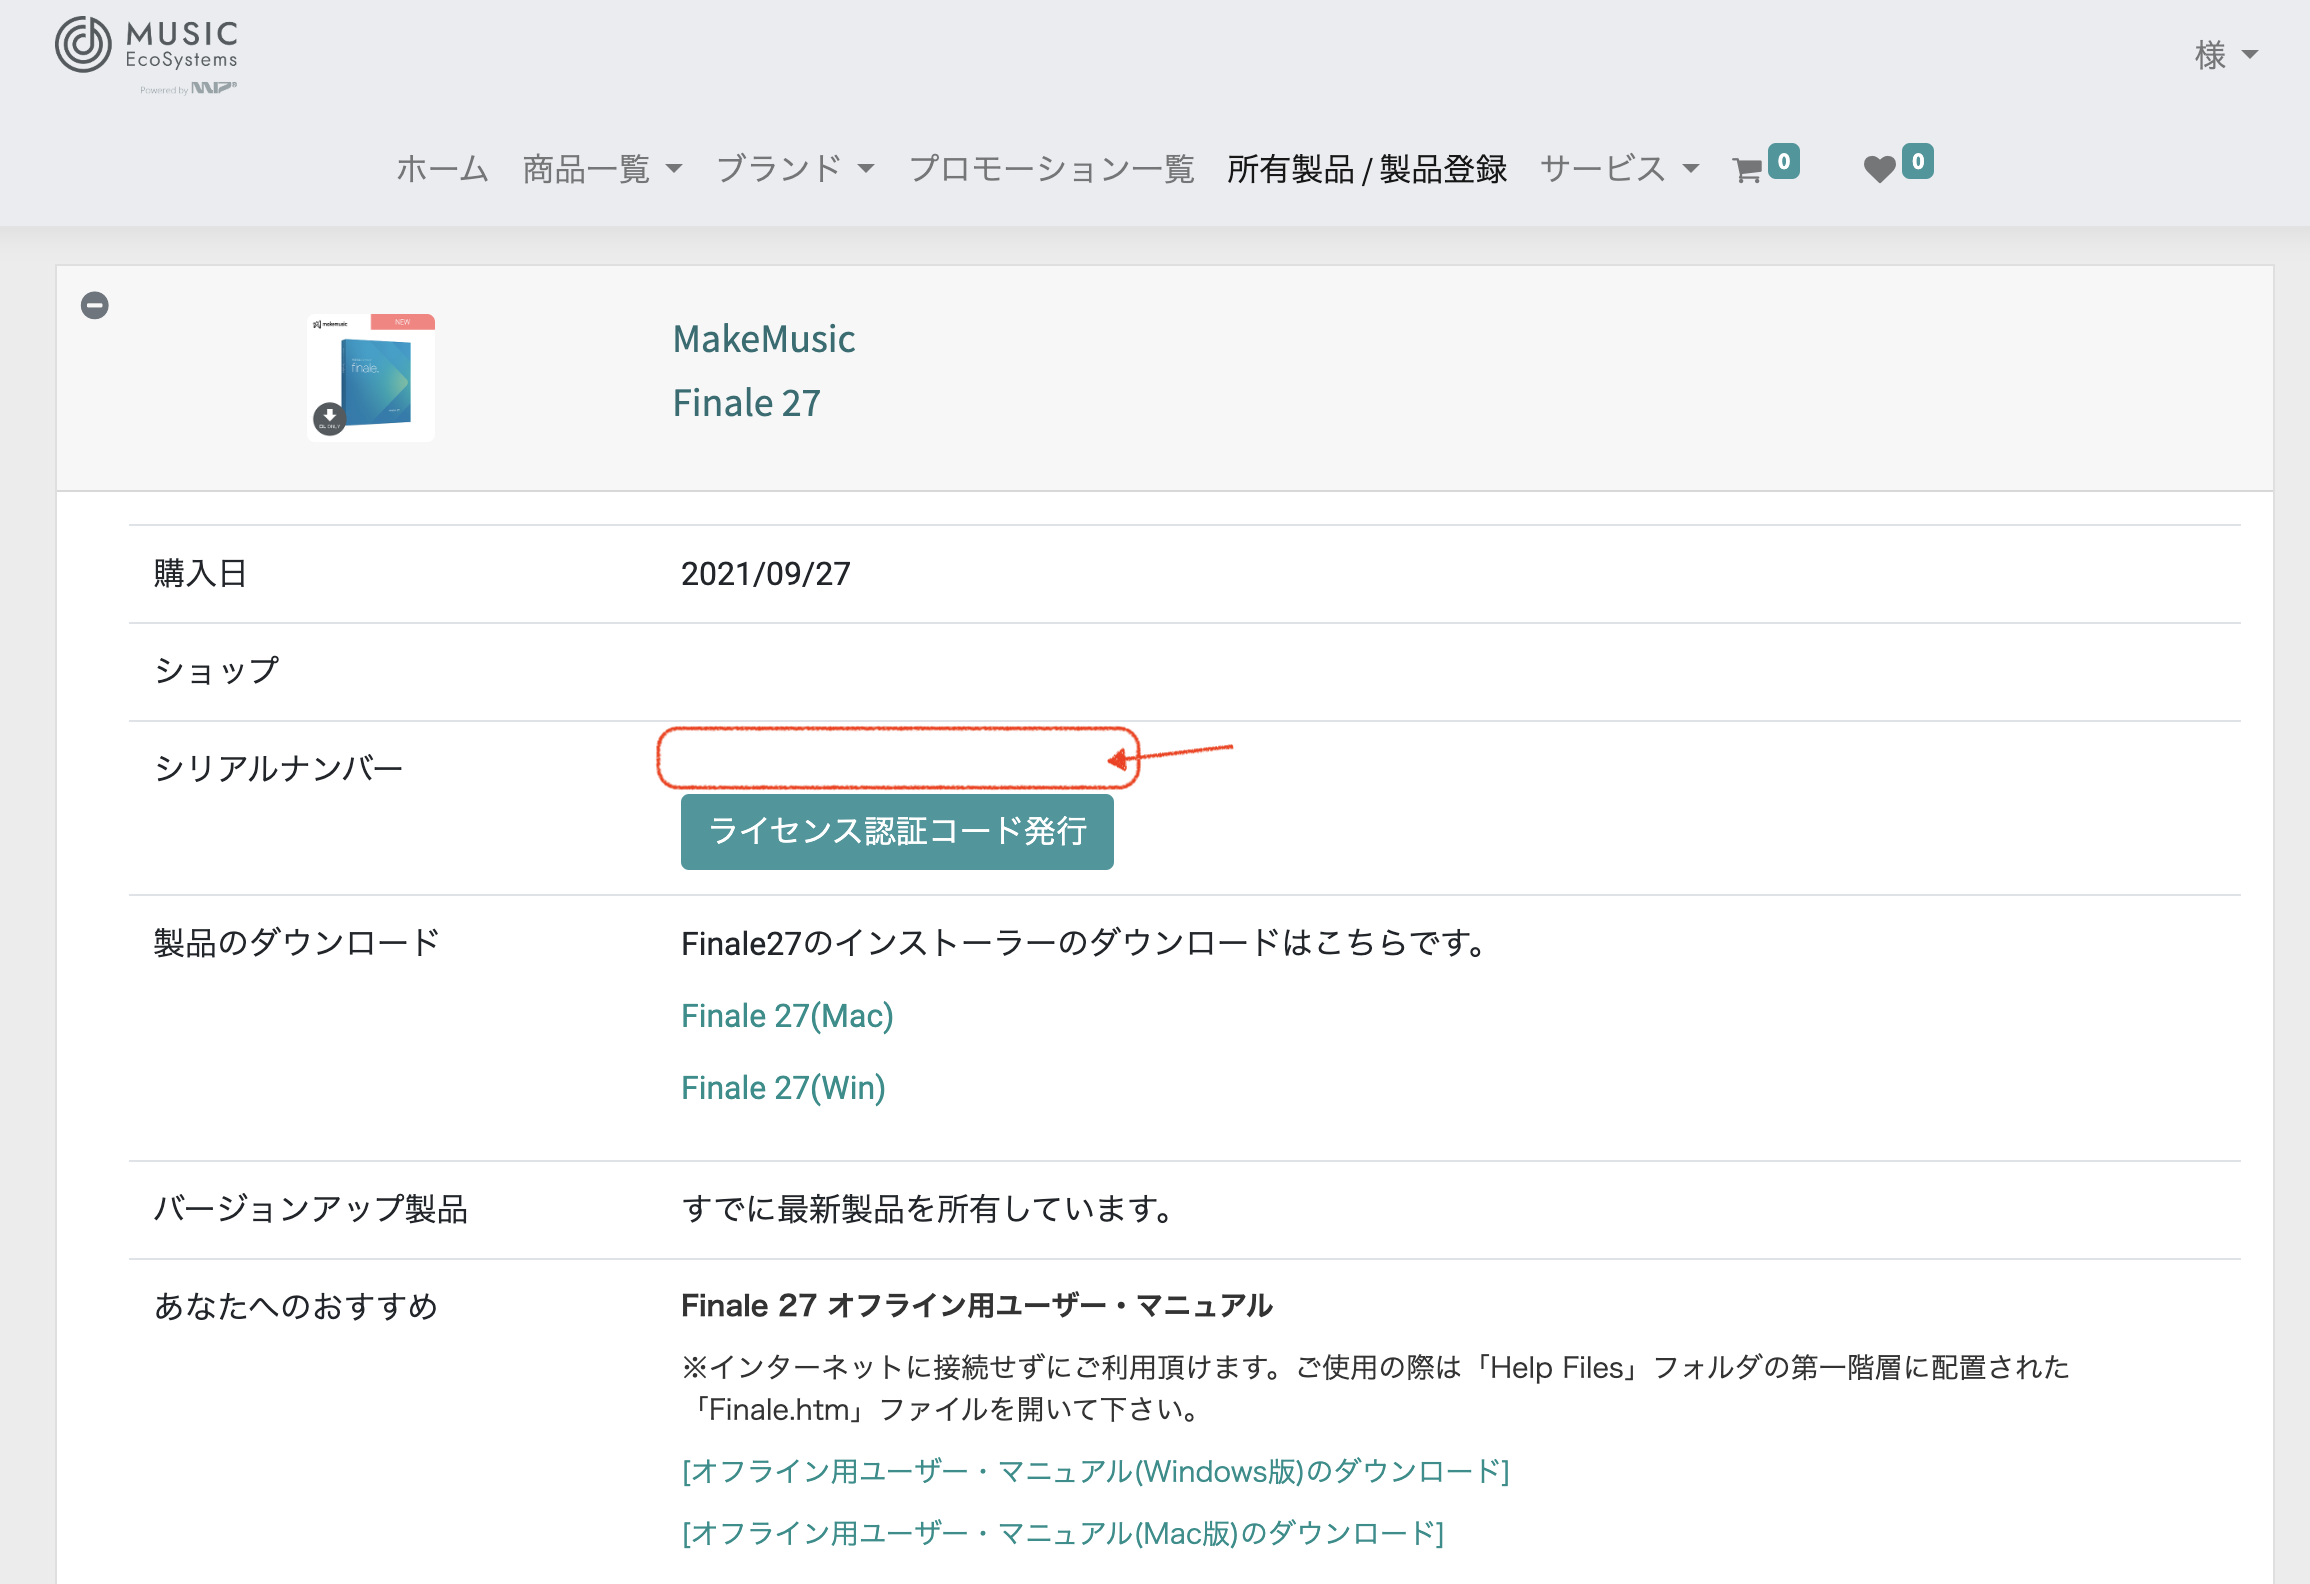Go to ホーム menu item
The width and height of the screenshot is (2310, 1584).
tap(442, 169)
